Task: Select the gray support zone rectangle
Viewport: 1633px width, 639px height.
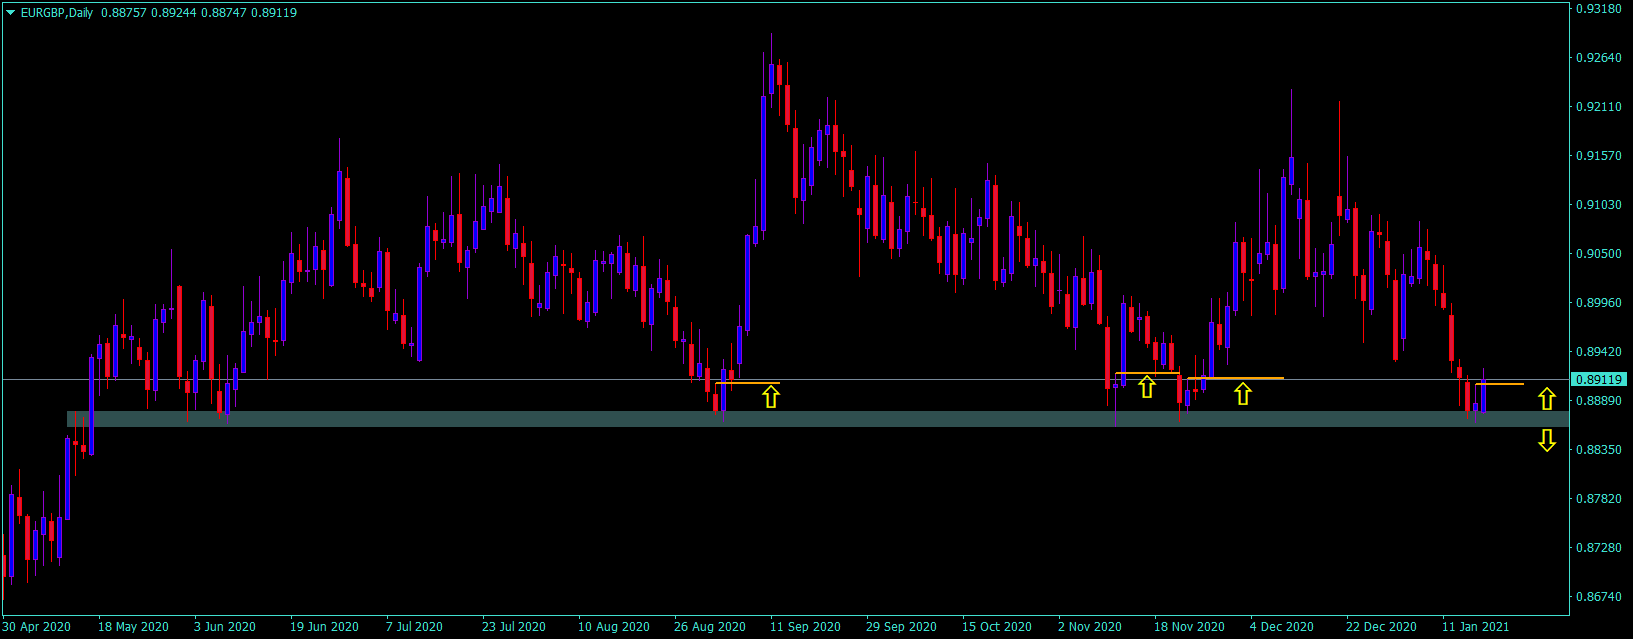Action: pyautogui.click(x=818, y=419)
